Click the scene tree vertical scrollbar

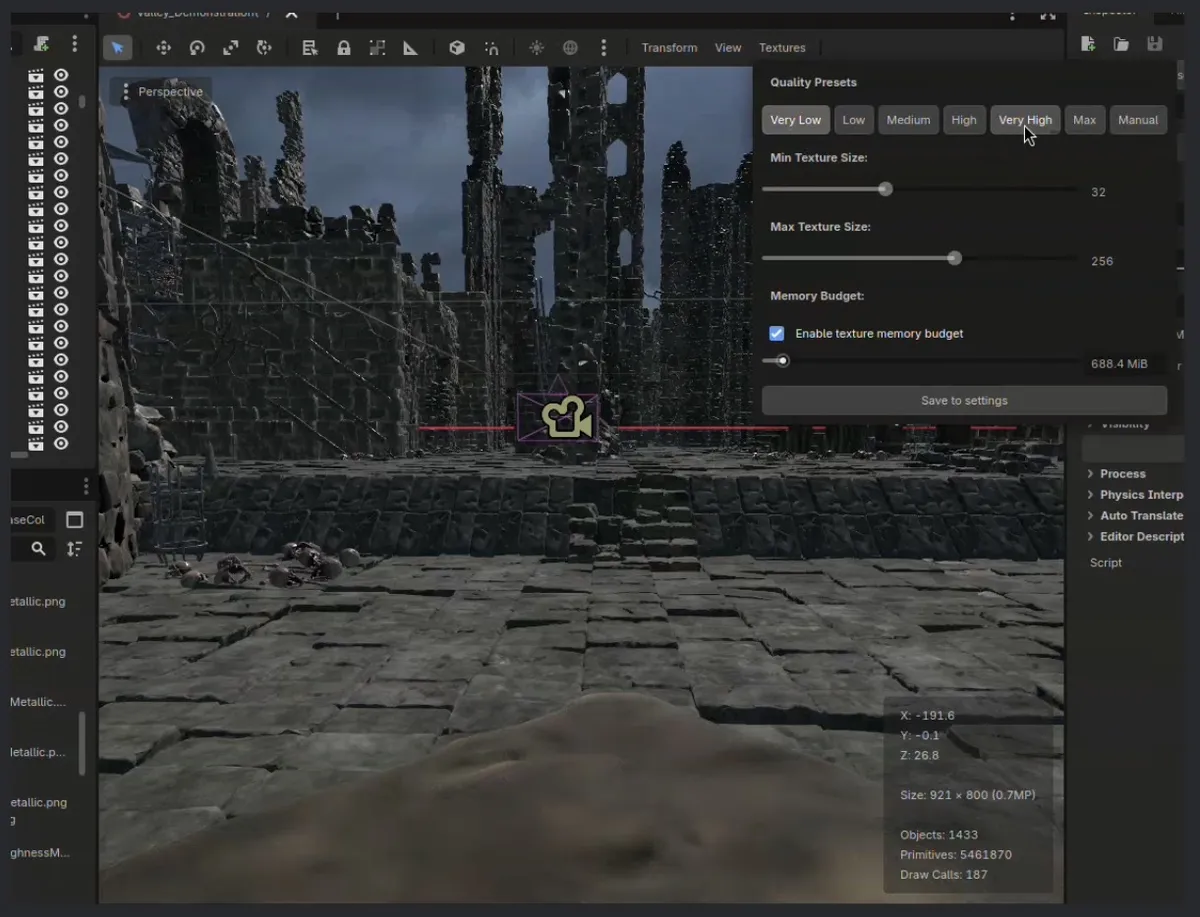(x=82, y=100)
